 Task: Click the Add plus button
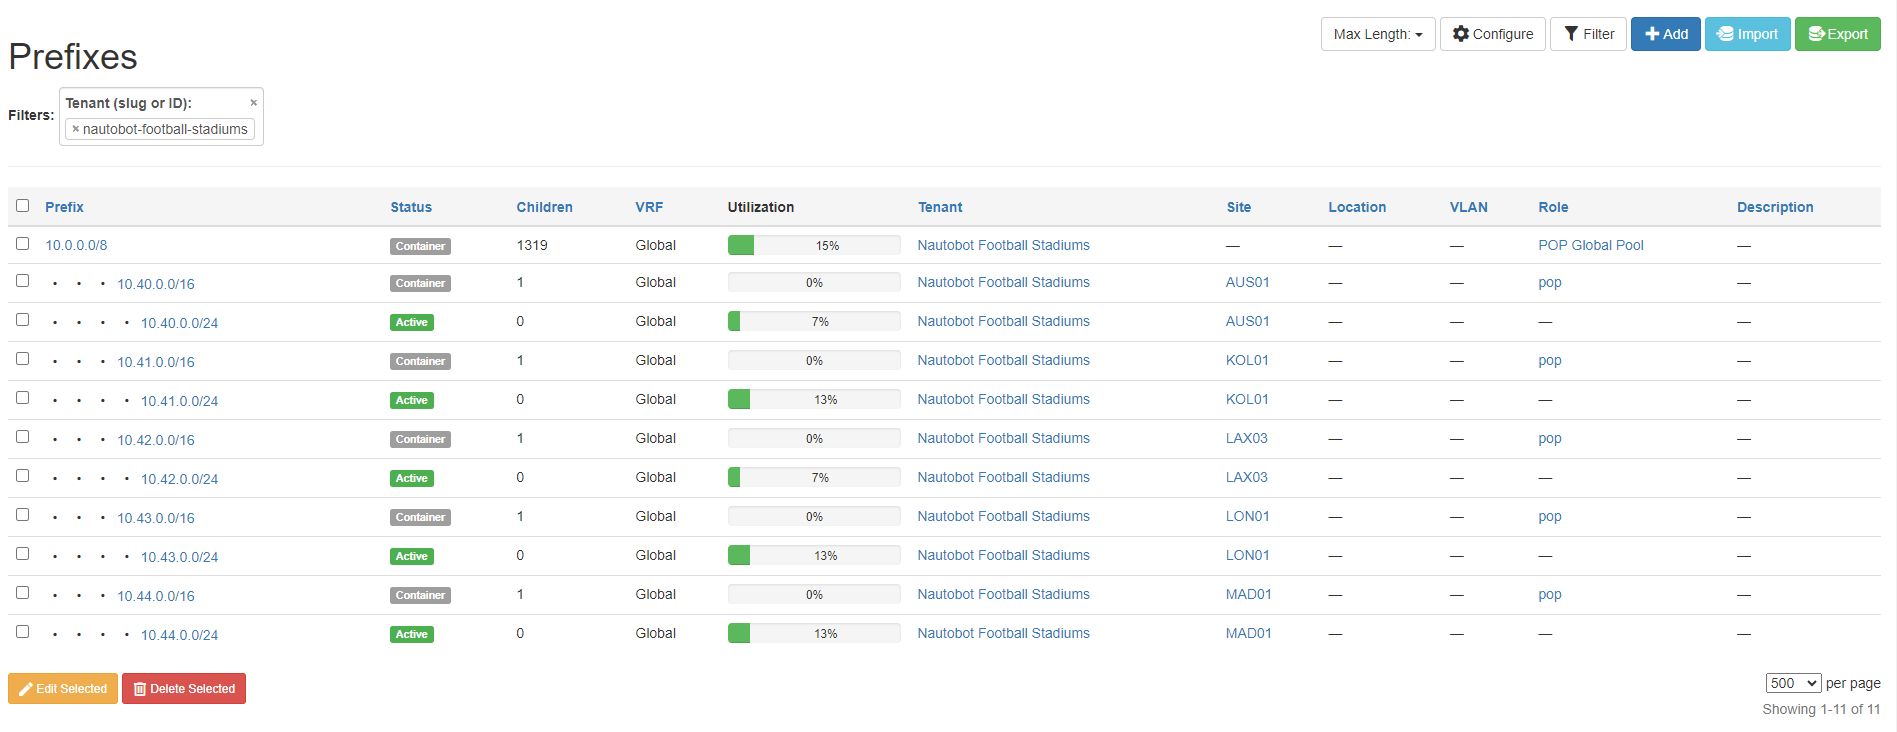coord(1665,34)
